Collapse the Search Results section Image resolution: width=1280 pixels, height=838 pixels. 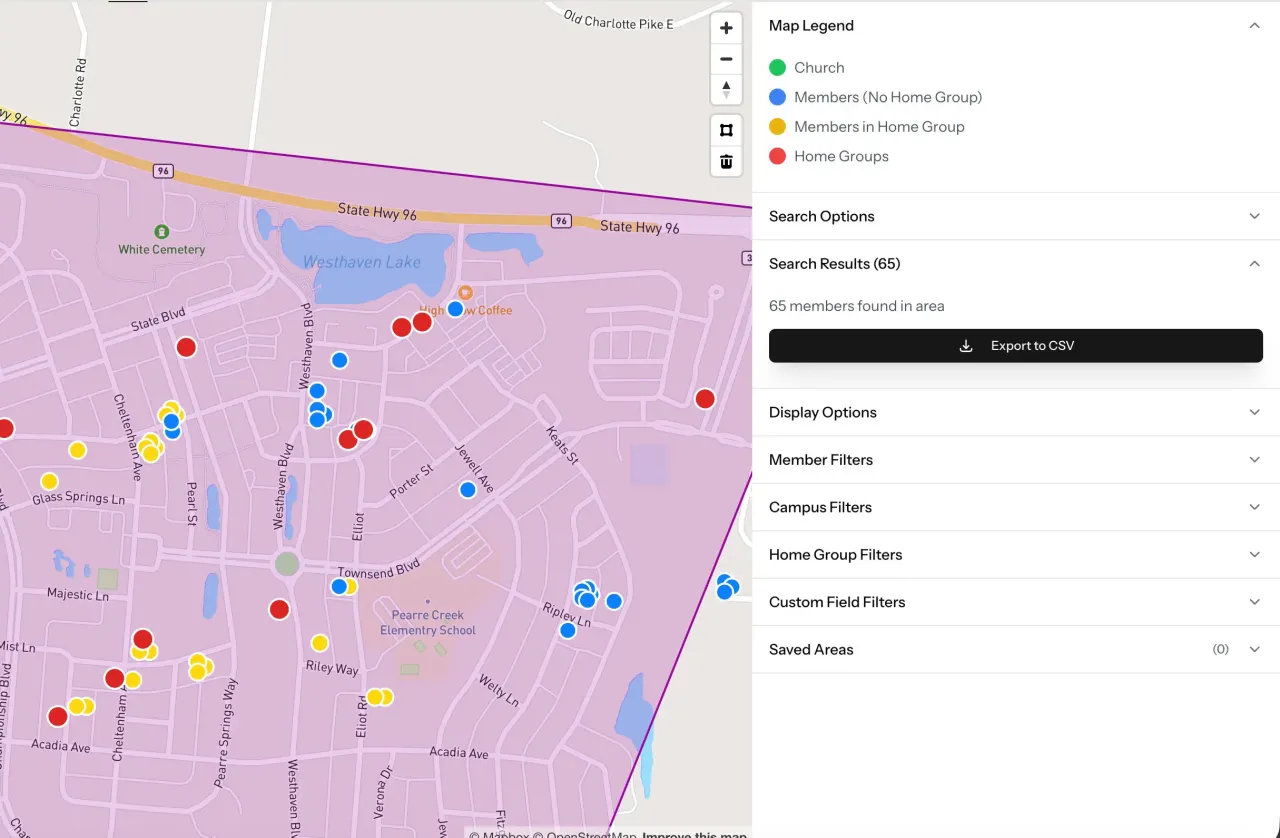pos(1254,264)
